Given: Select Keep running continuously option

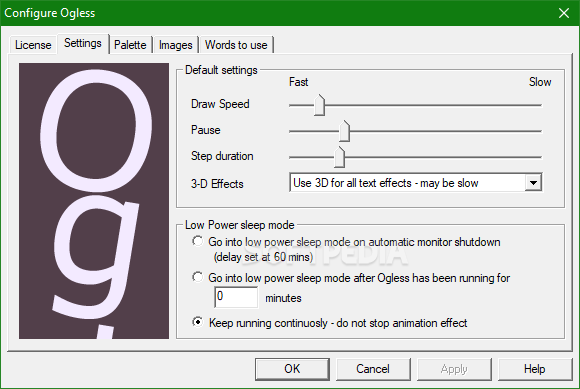Looking at the screenshot, I should click(198, 322).
